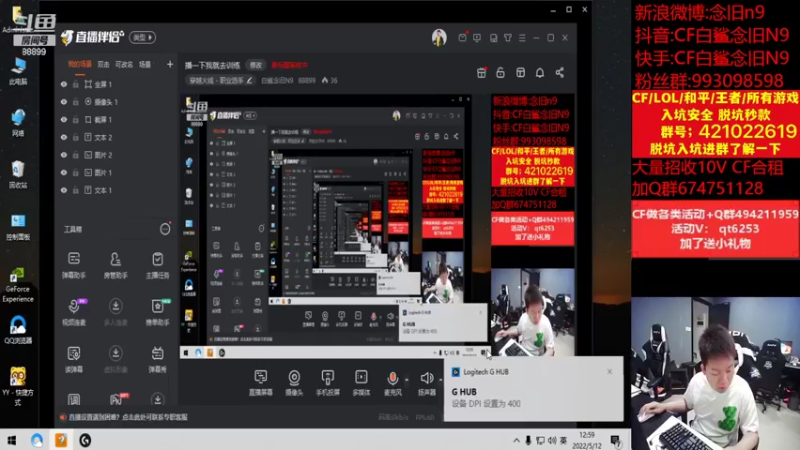
Task: Add a 手机投屏 source
Action: pyautogui.click(x=328, y=383)
